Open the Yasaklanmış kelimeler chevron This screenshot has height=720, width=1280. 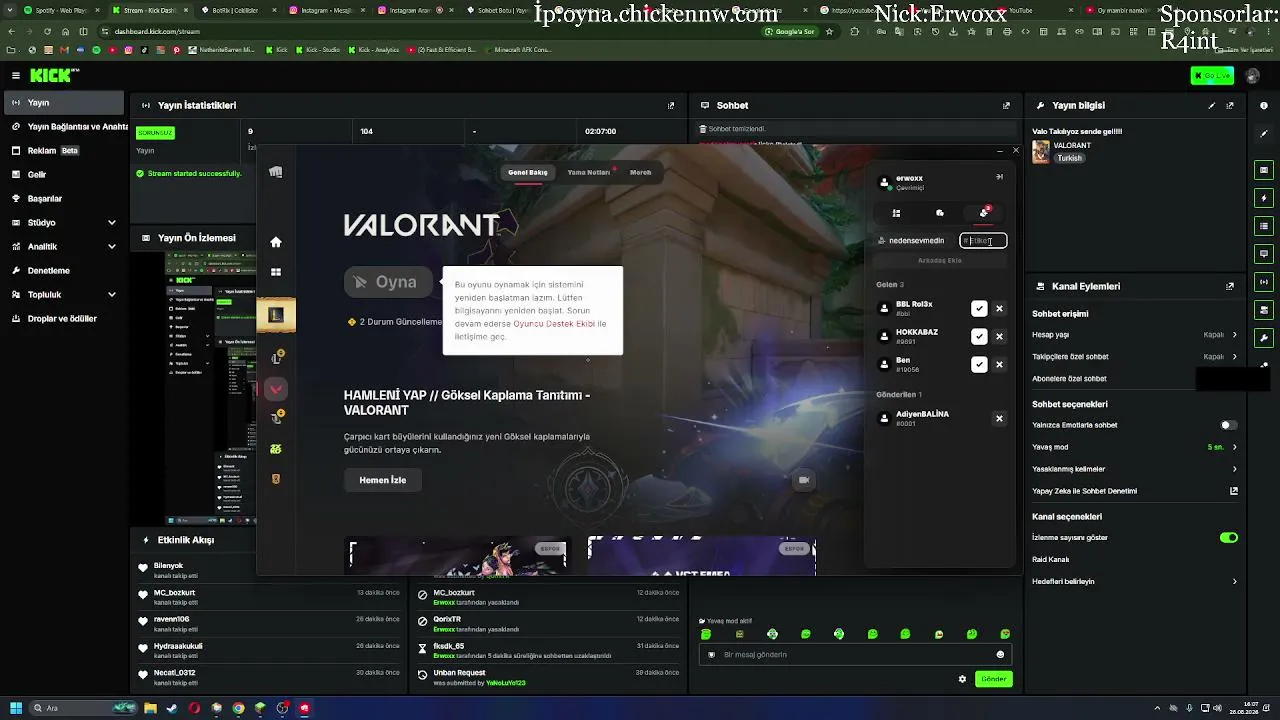point(1235,469)
